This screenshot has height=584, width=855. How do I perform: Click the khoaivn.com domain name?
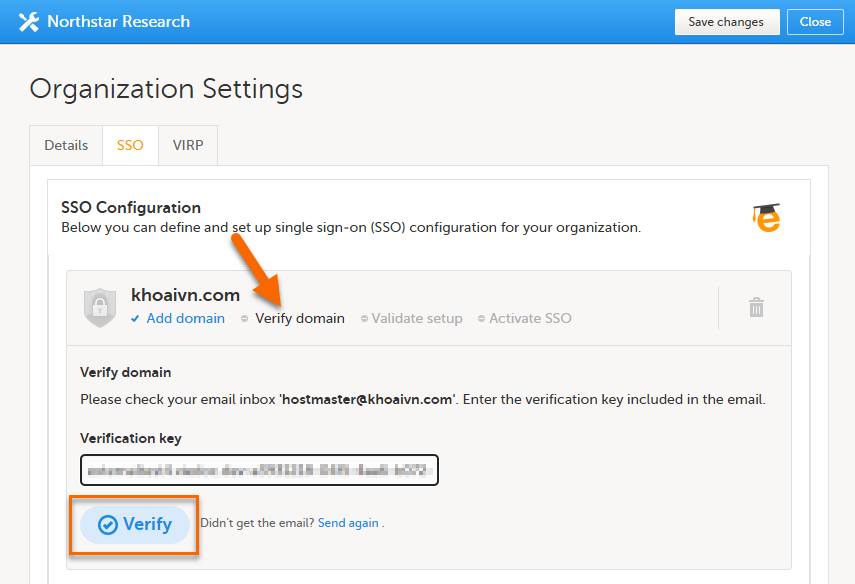click(185, 295)
